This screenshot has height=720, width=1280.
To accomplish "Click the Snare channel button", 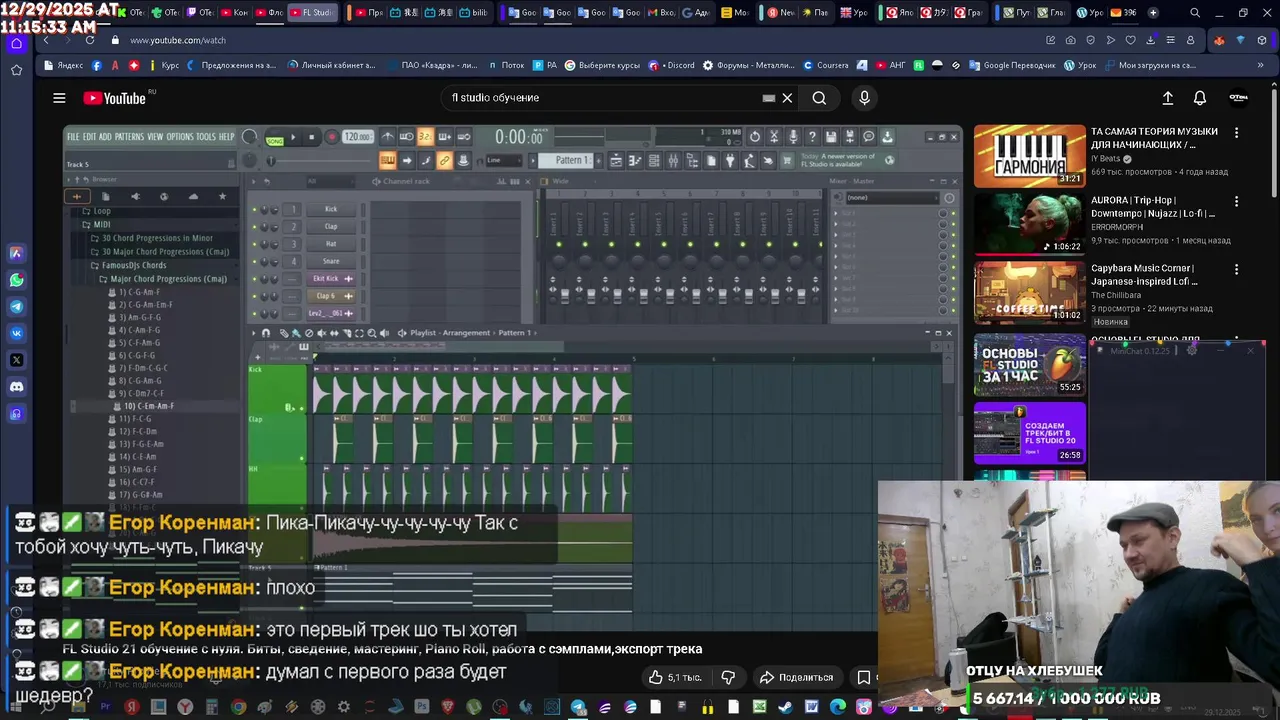I will pos(331,261).
